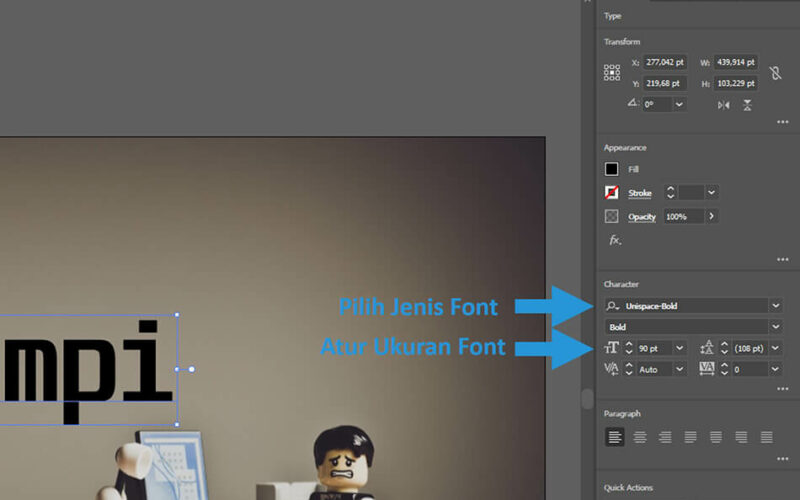Screen dimensions: 800x500
Task: Select Justify all lines
Action: point(766,437)
